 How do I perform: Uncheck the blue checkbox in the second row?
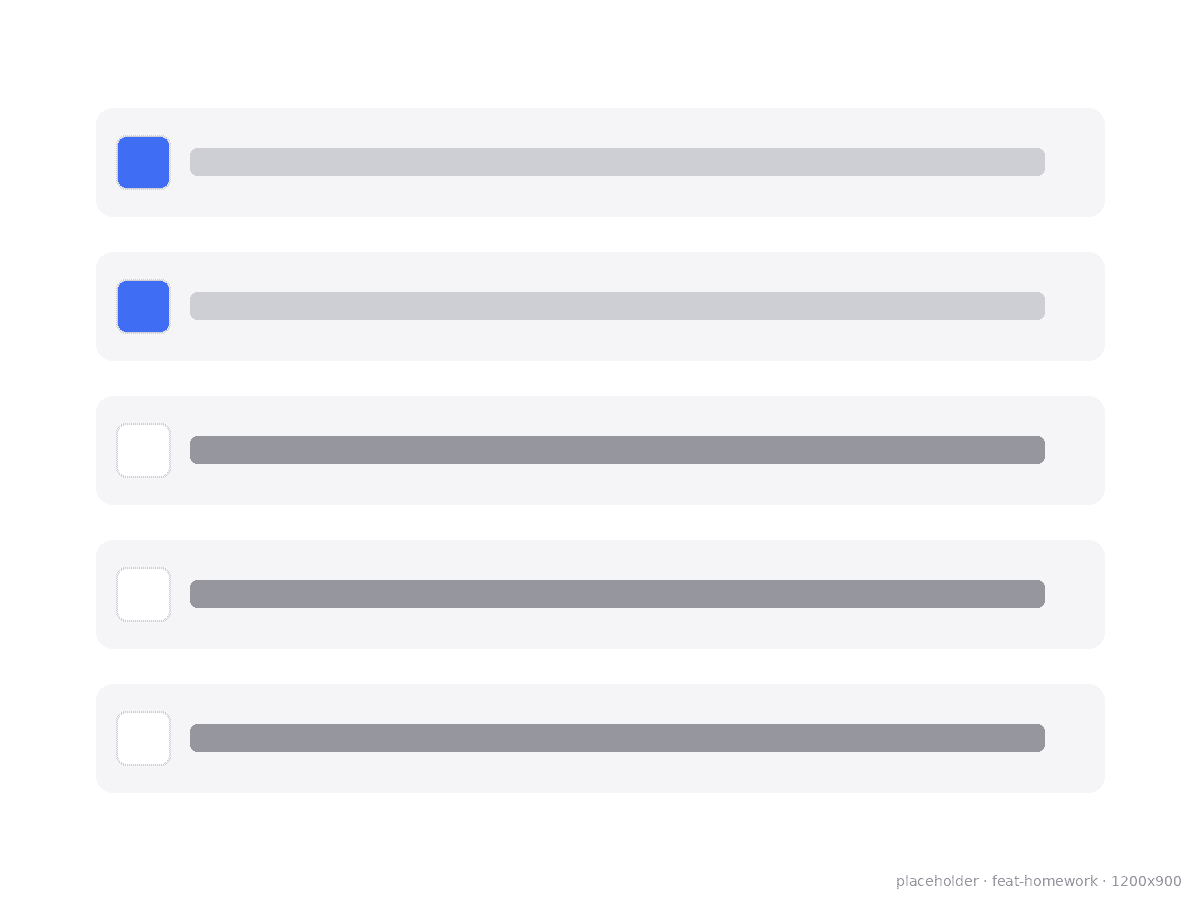143,306
